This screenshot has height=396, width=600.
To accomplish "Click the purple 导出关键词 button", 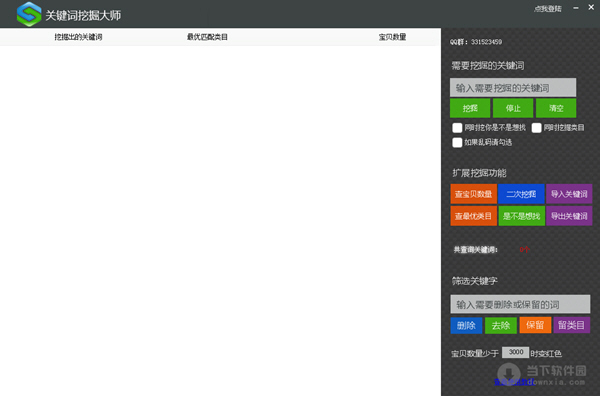I will click(x=569, y=216).
